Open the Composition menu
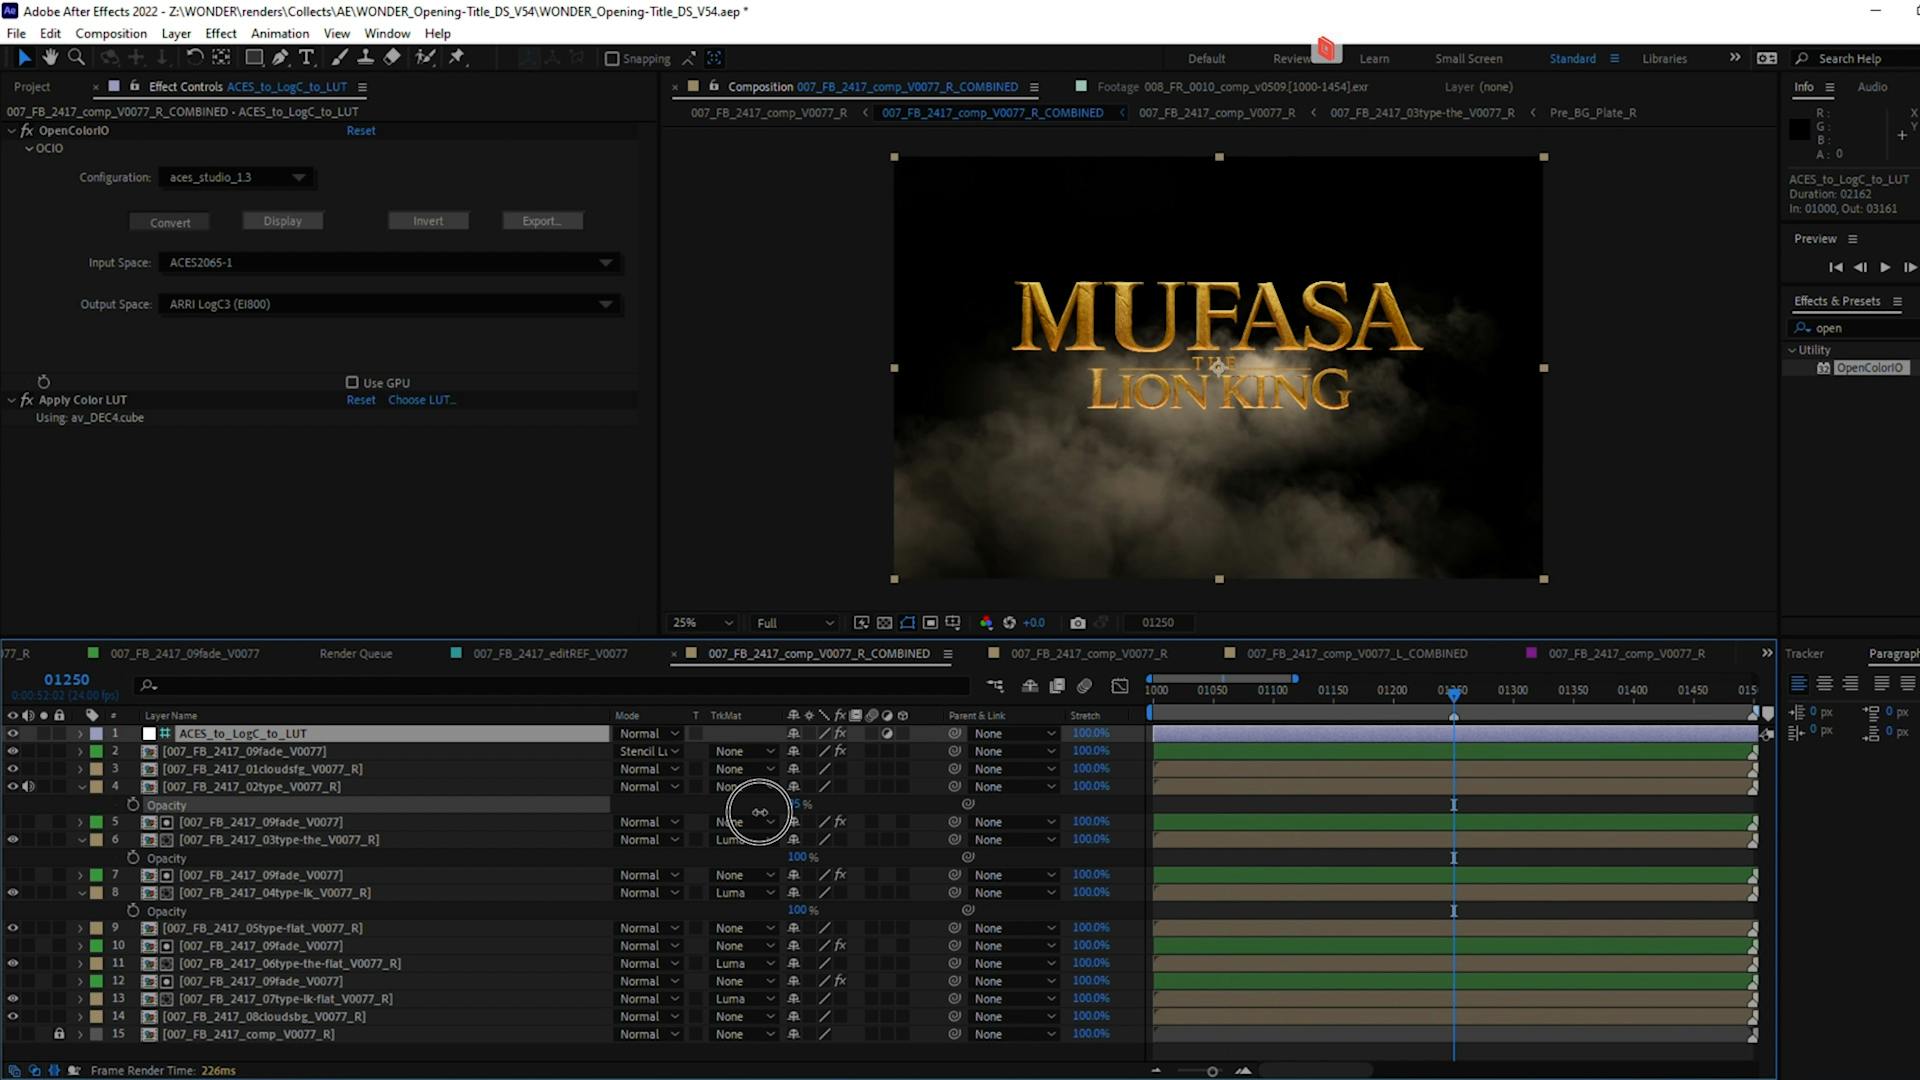 (111, 33)
